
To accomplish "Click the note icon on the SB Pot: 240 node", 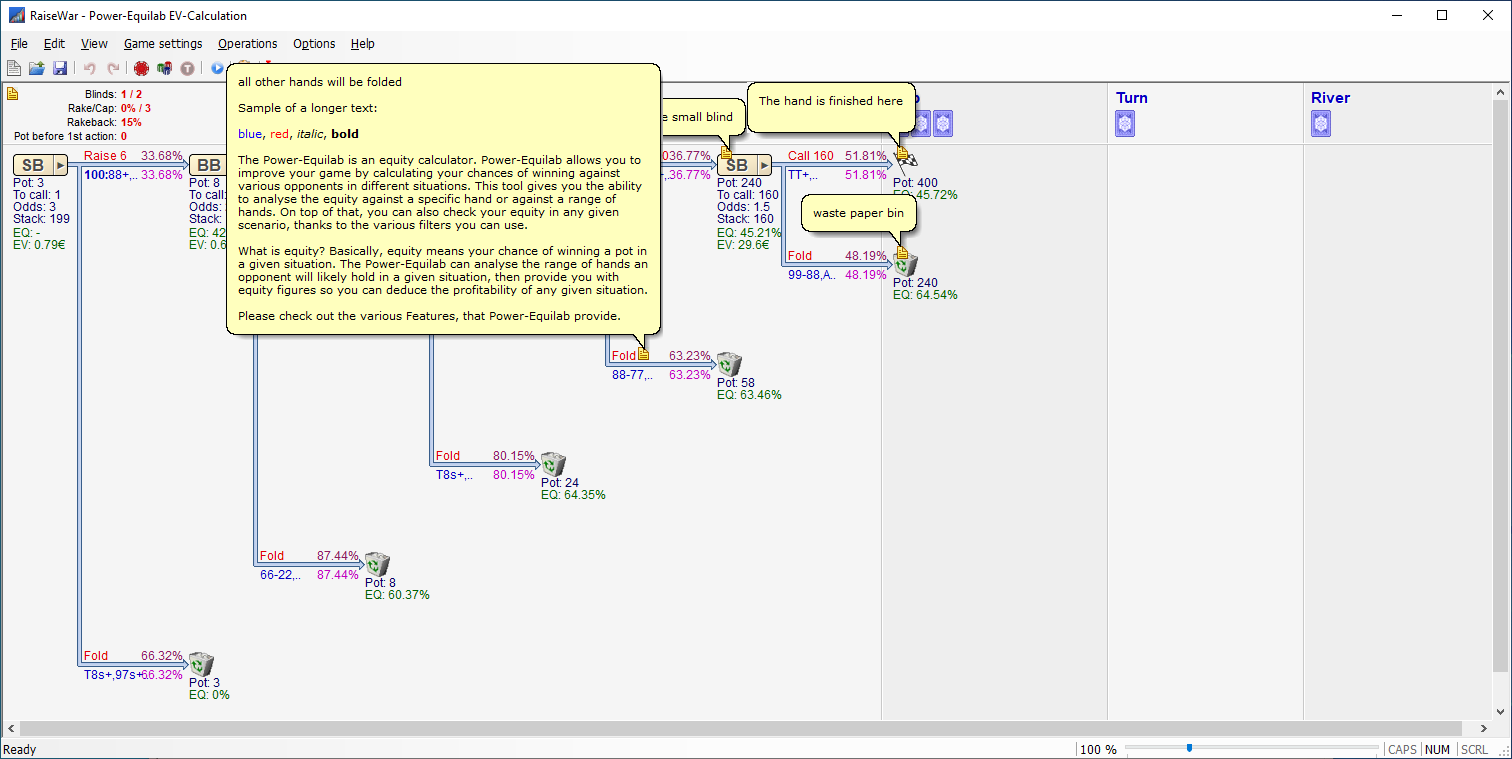I will coord(727,152).
